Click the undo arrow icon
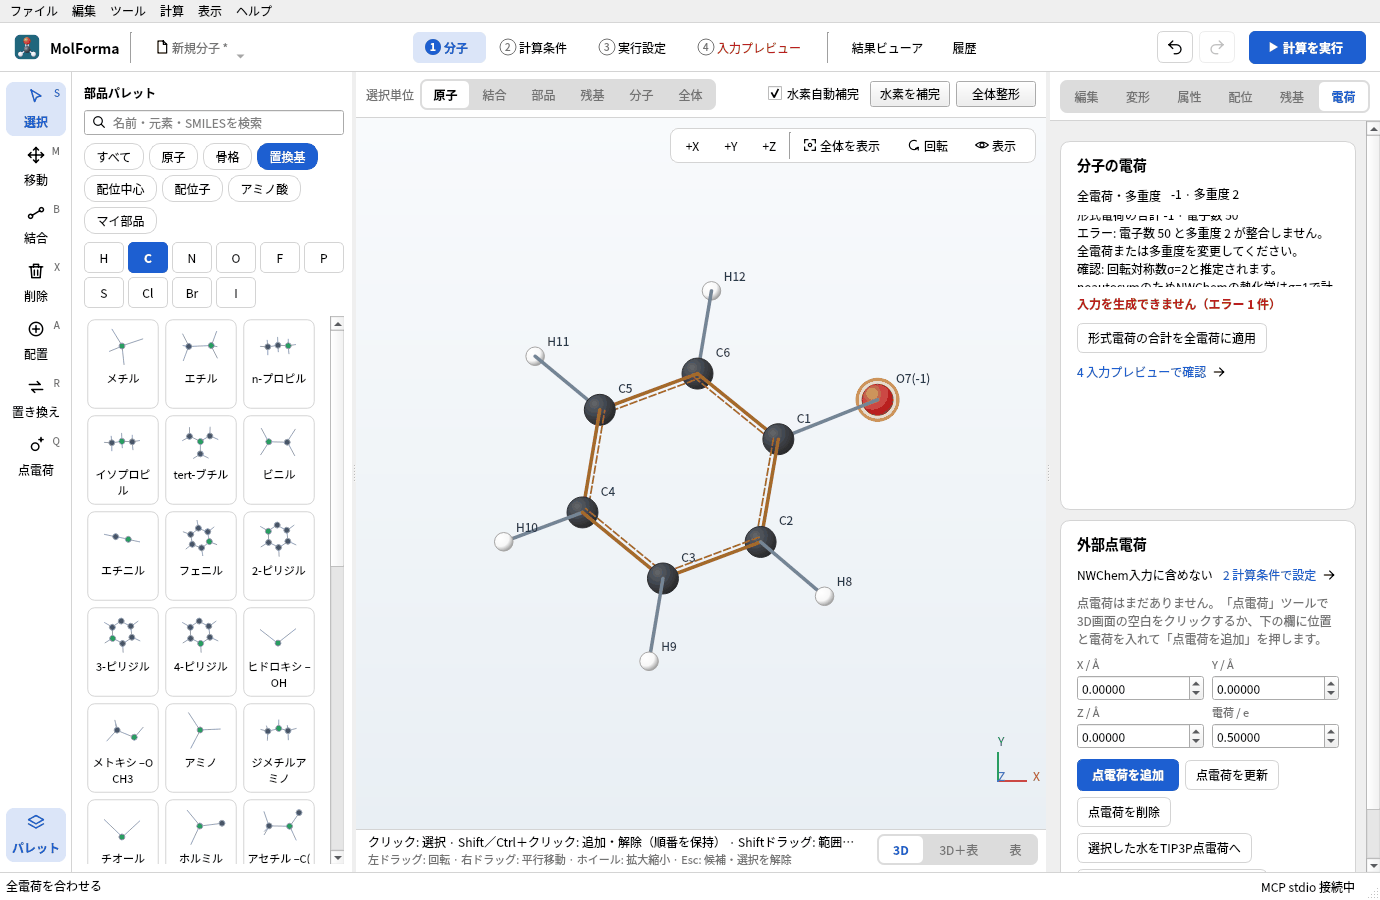Image resolution: width=1380 pixels, height=900 pixels. [x=1175, y=47]
